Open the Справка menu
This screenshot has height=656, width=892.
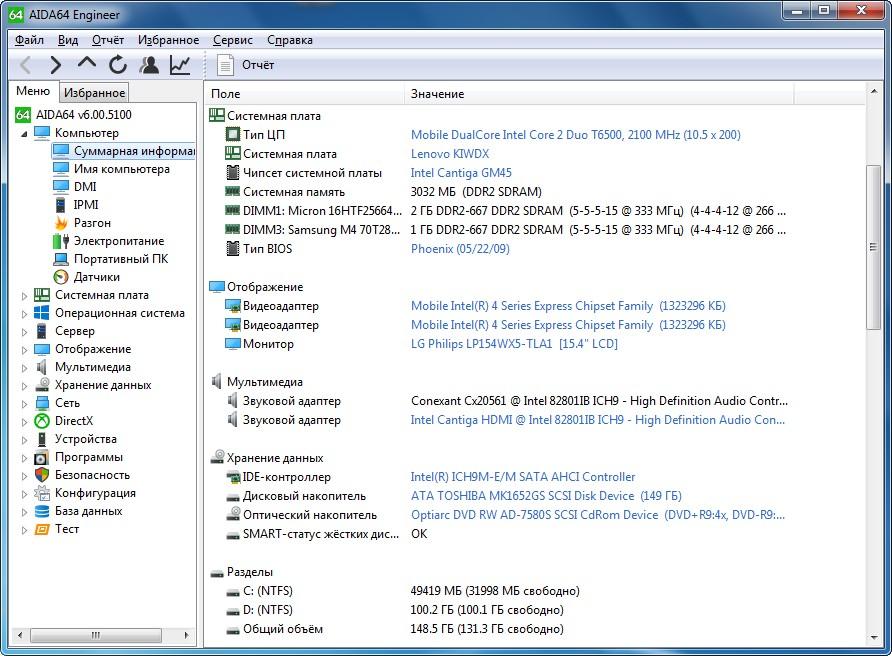290,40
